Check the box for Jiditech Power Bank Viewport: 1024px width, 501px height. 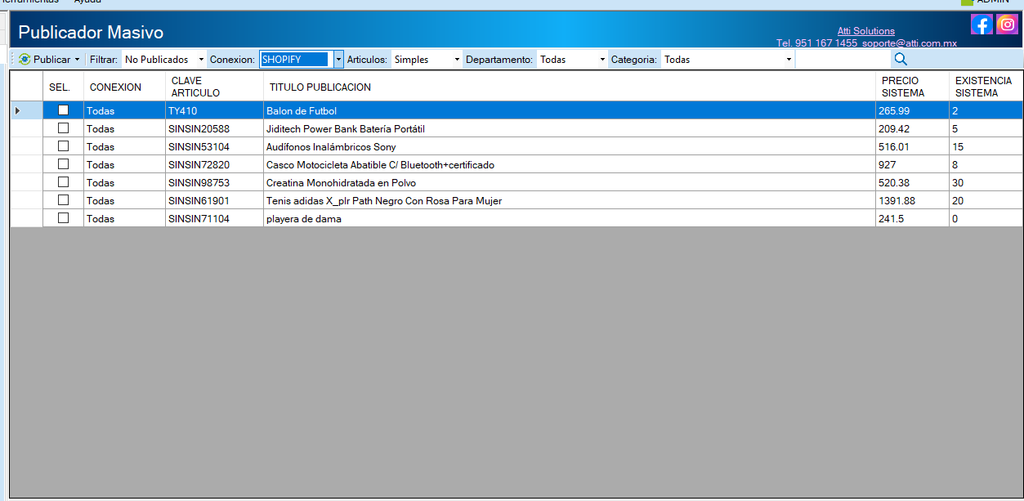click(x=63, y=129)
